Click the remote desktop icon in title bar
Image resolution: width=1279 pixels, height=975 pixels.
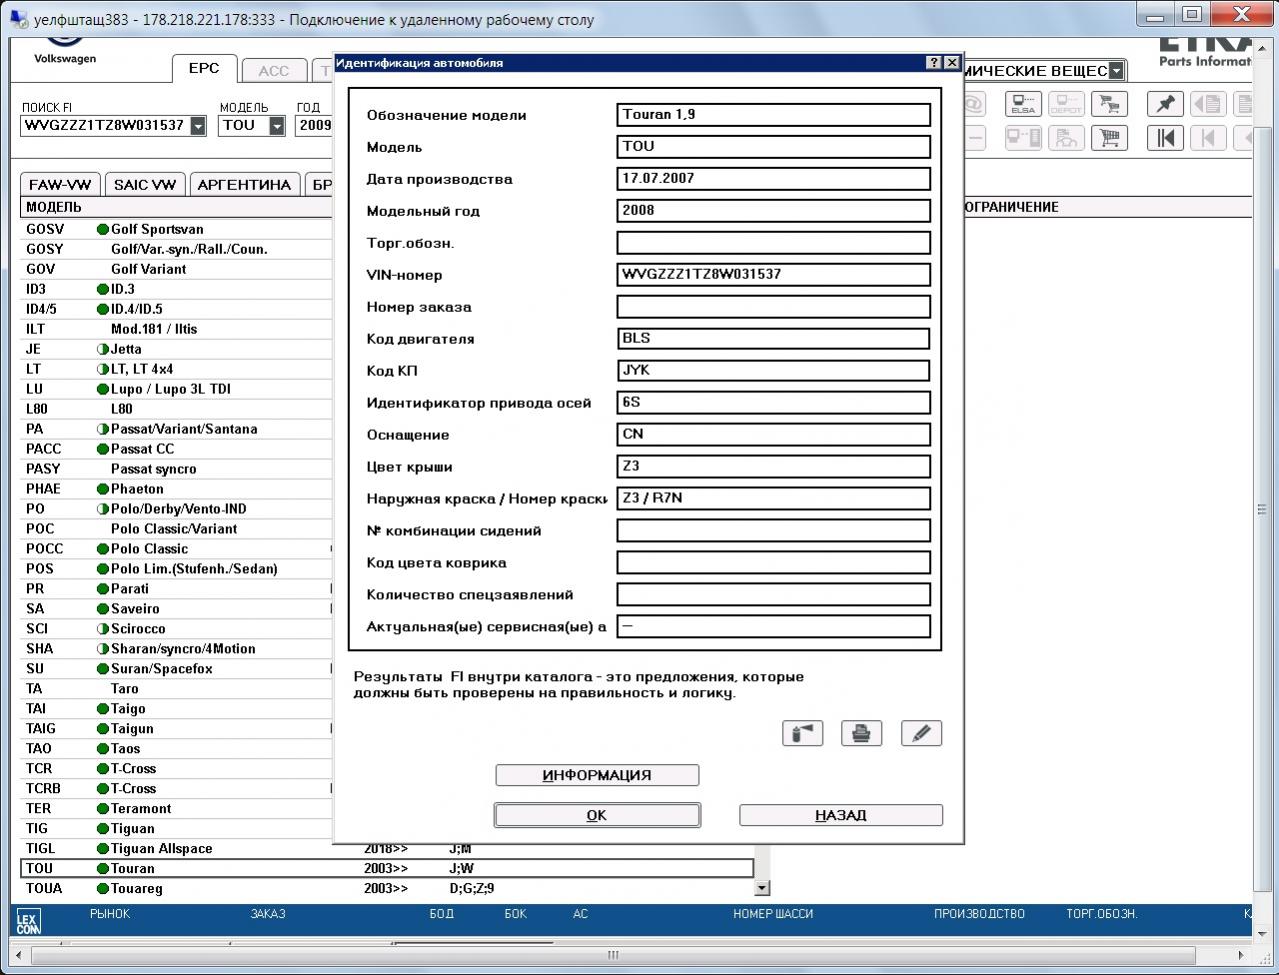tap(17, 19)
